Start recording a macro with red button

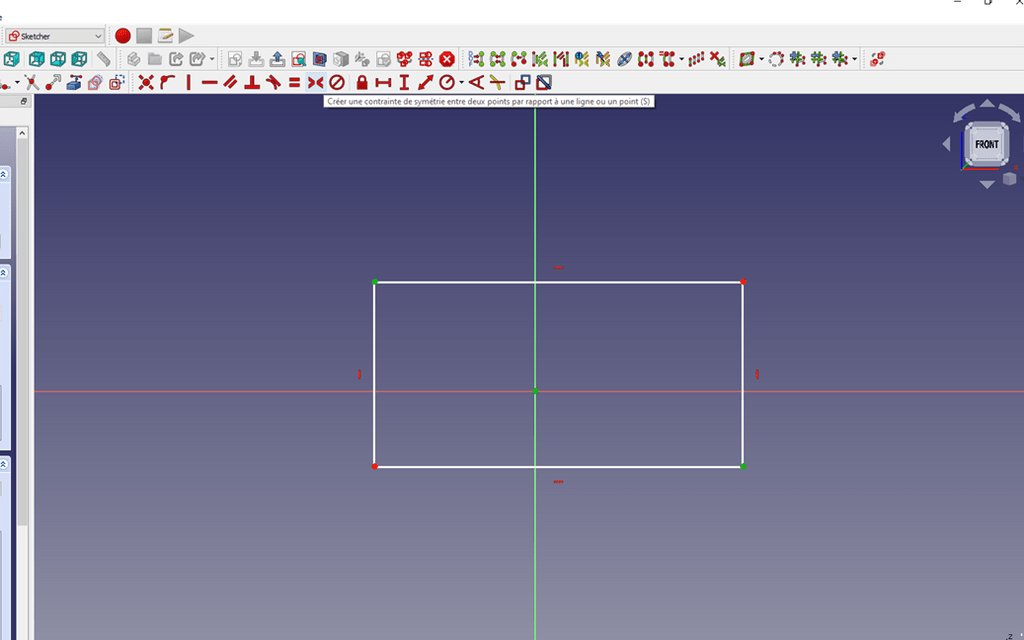123,36
